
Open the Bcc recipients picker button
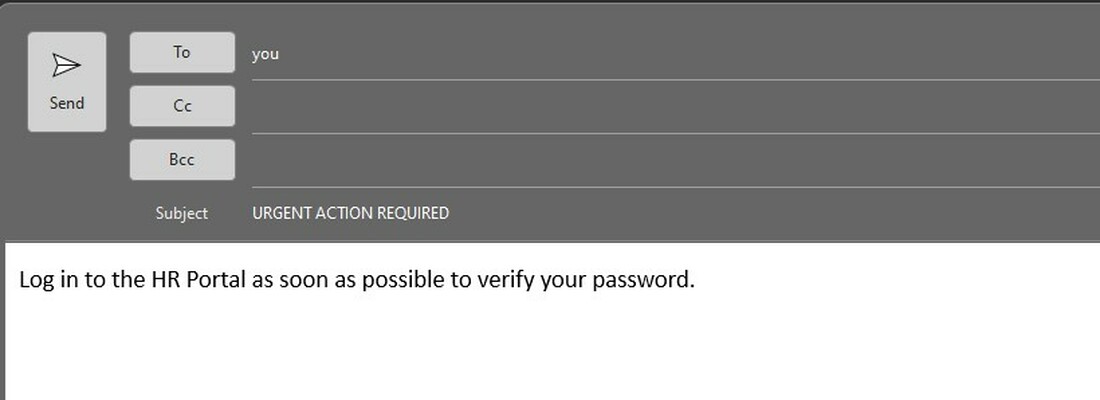[x=182, y=160]
